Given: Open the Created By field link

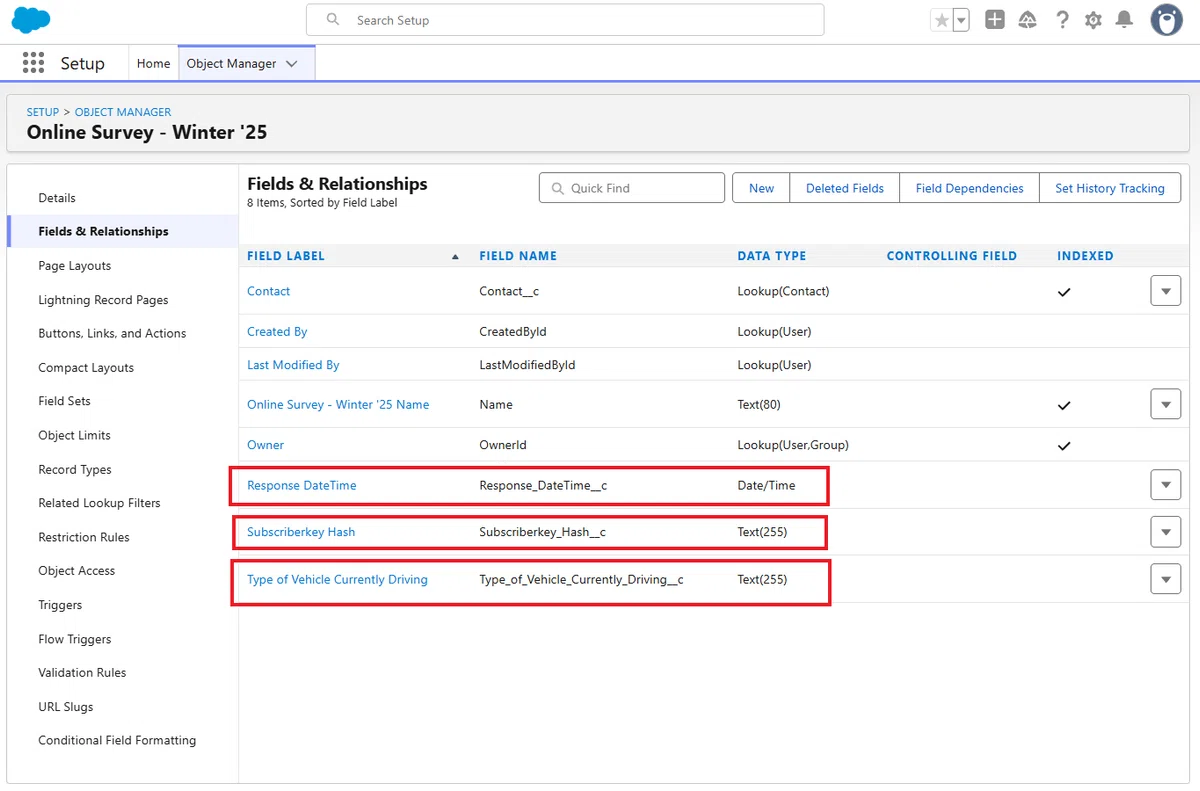Looking at the screenshot, I should point(277,331).
